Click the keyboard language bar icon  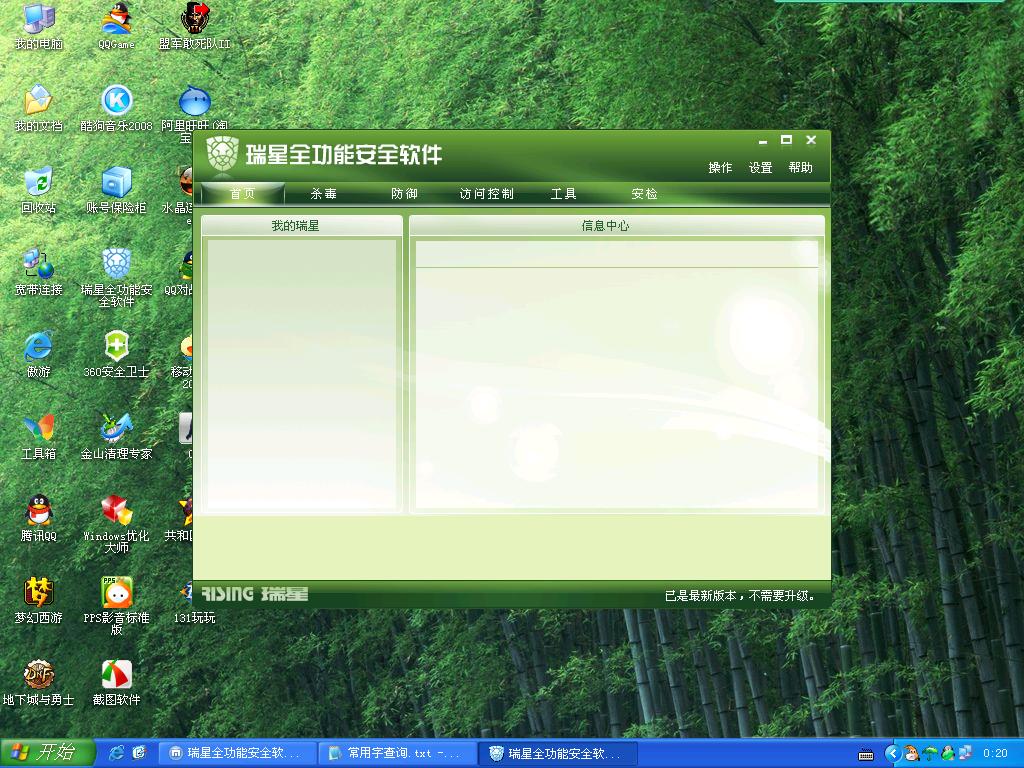pos(866,755)
